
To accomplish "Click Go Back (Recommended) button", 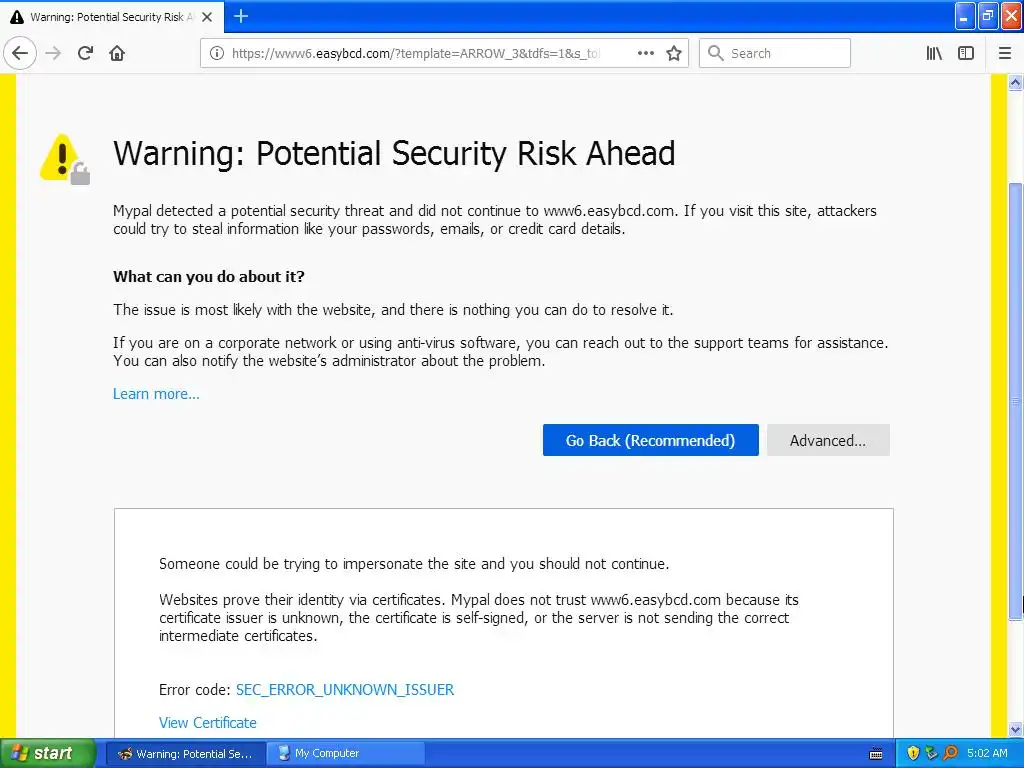I will tap(650, 440).
